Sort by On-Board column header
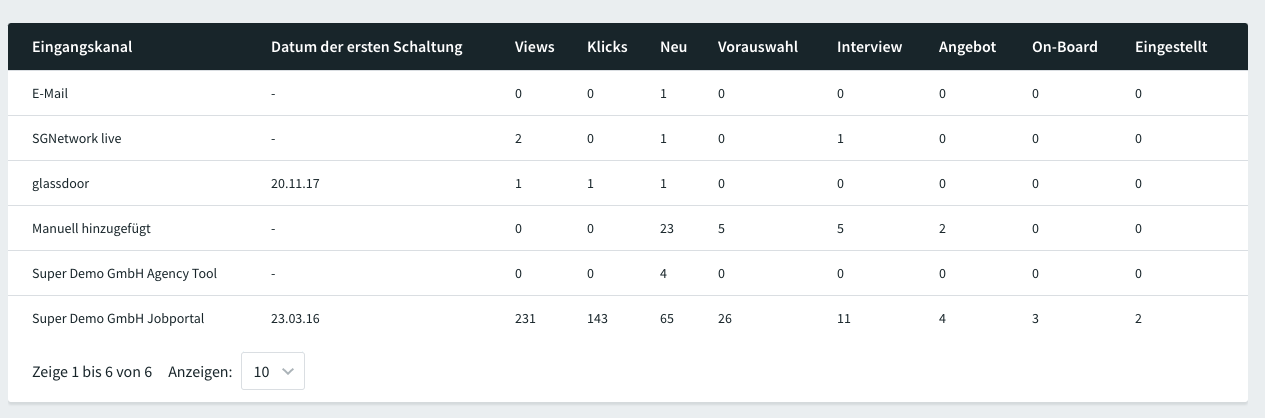The width and height of the screenshot is (1265, 418). 1064,47
